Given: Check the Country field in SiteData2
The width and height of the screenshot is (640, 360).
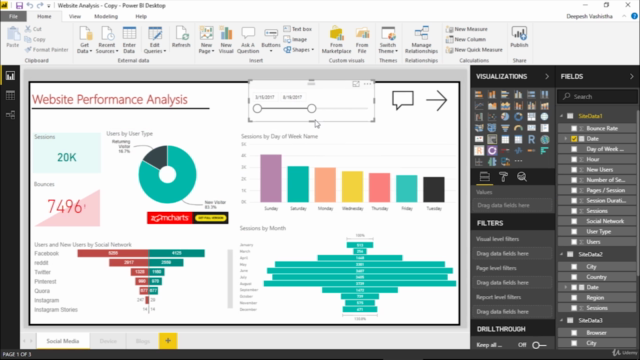Looking at the screenshot, I should pos(574,277).
